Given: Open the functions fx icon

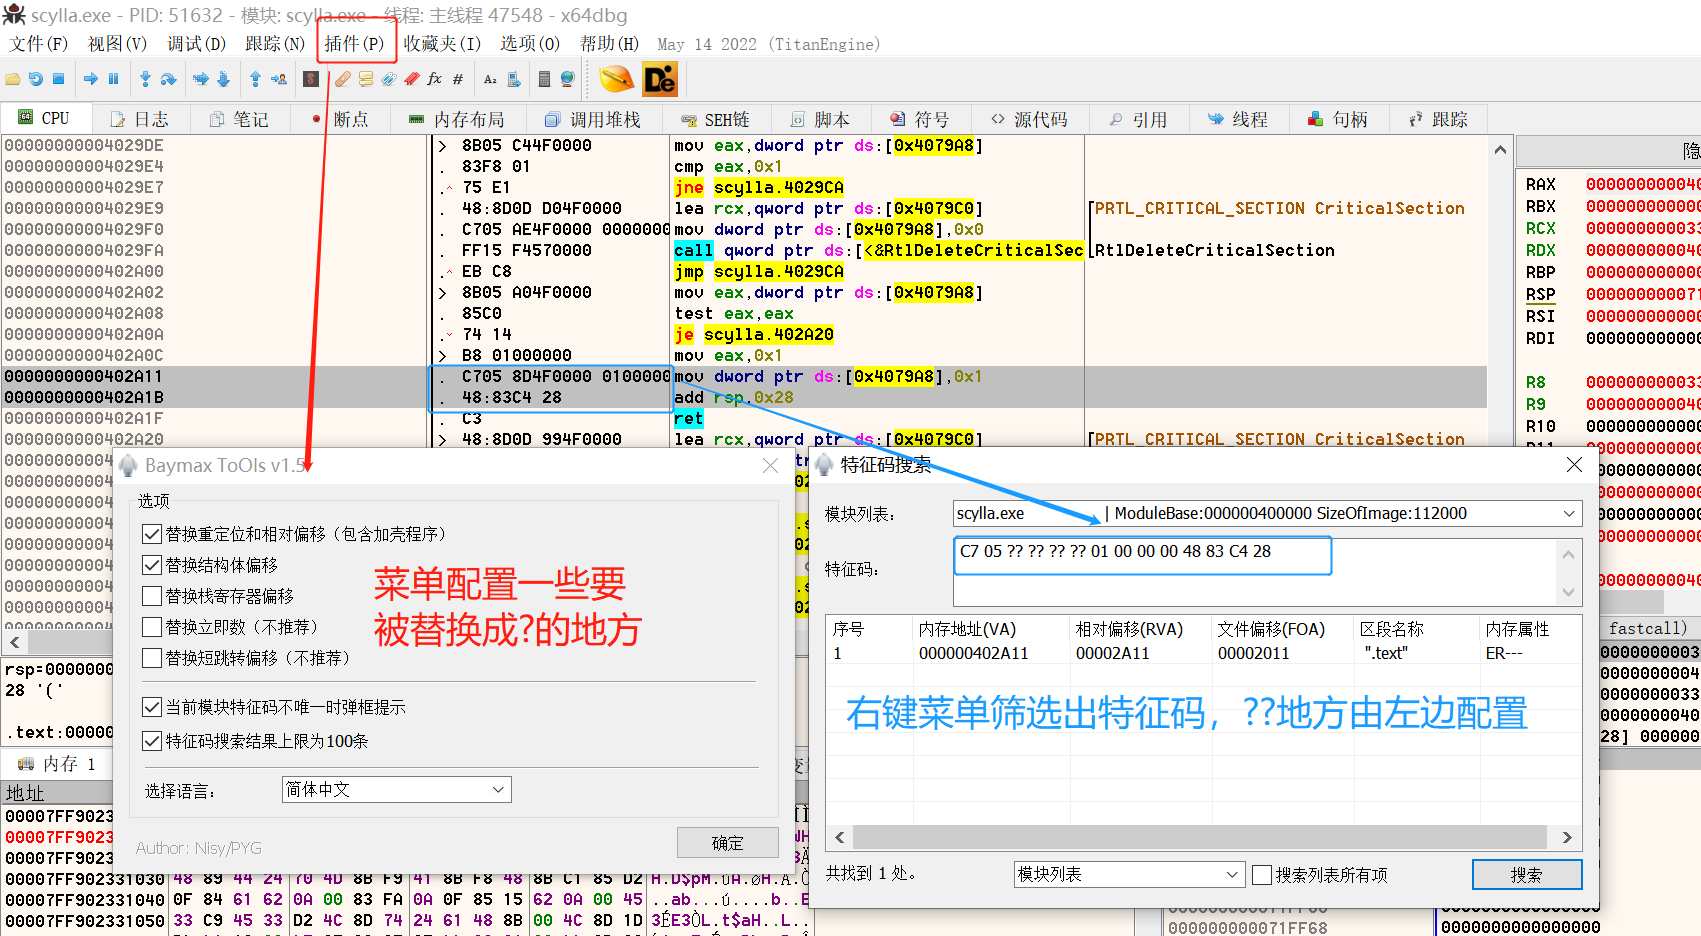Looking at the screenshot, I should tap(435, 79).
